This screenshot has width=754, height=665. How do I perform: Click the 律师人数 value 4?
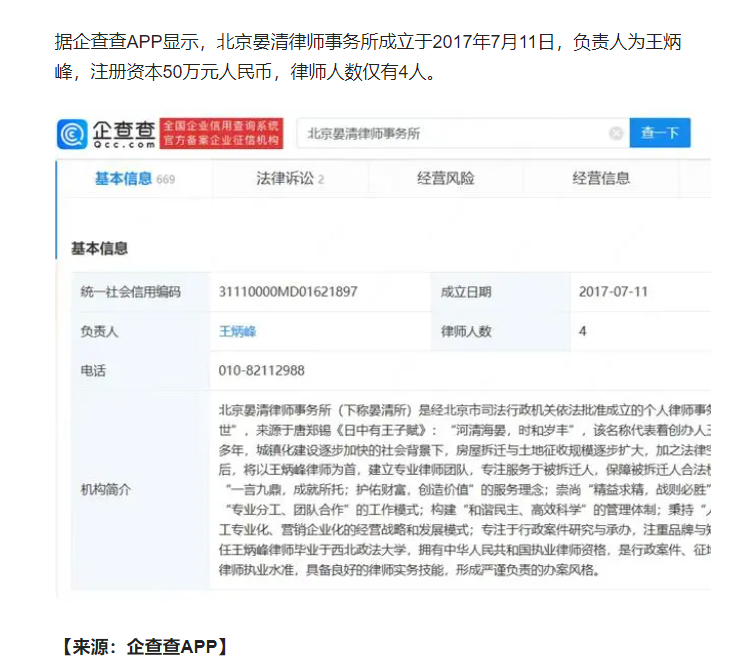pyautogui.click(x=582, y=331)
